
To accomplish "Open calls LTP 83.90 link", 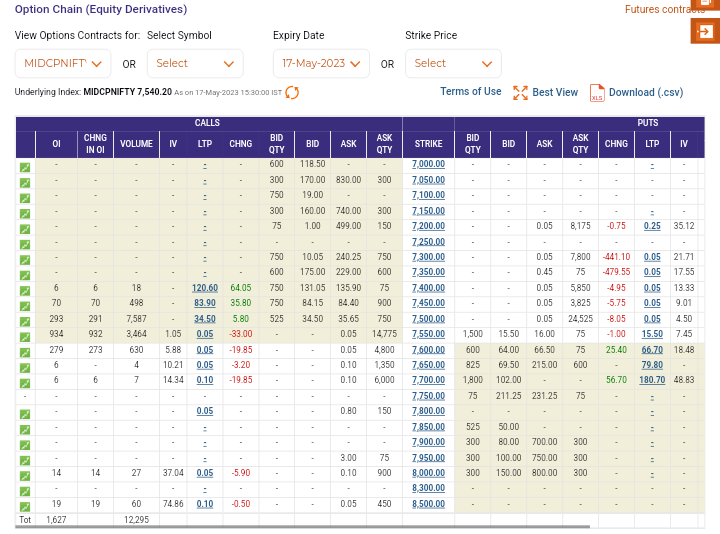I will 205,303.
